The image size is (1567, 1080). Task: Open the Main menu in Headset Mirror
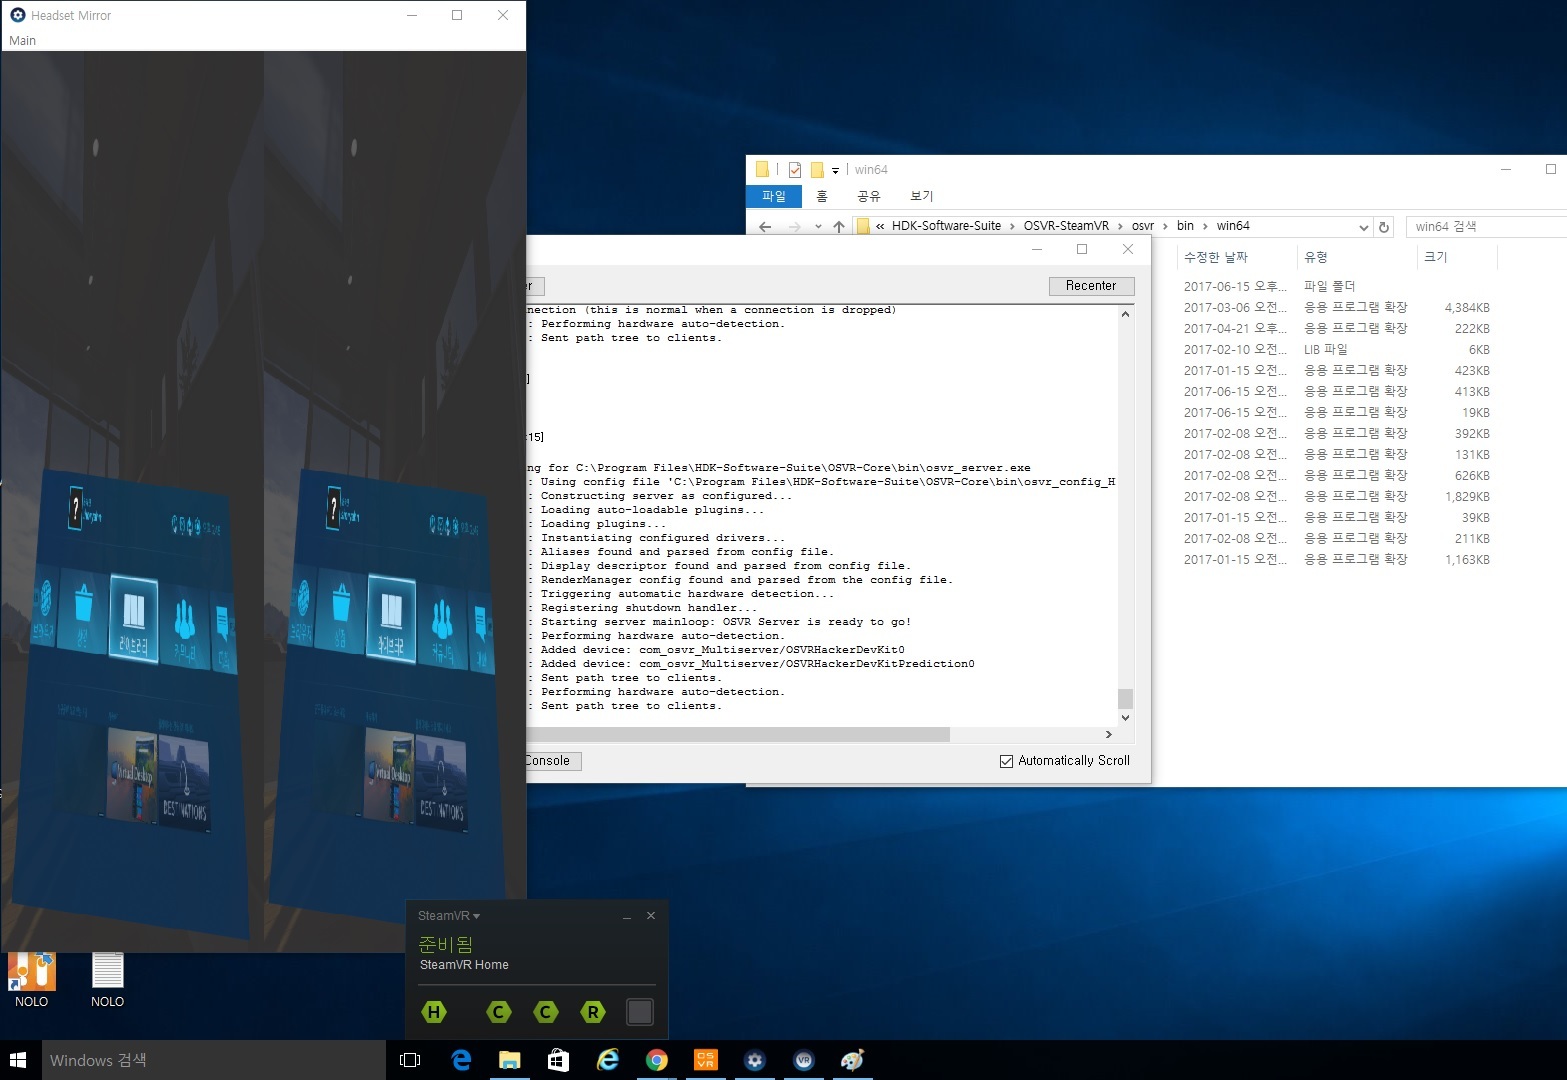coord(22,41)
